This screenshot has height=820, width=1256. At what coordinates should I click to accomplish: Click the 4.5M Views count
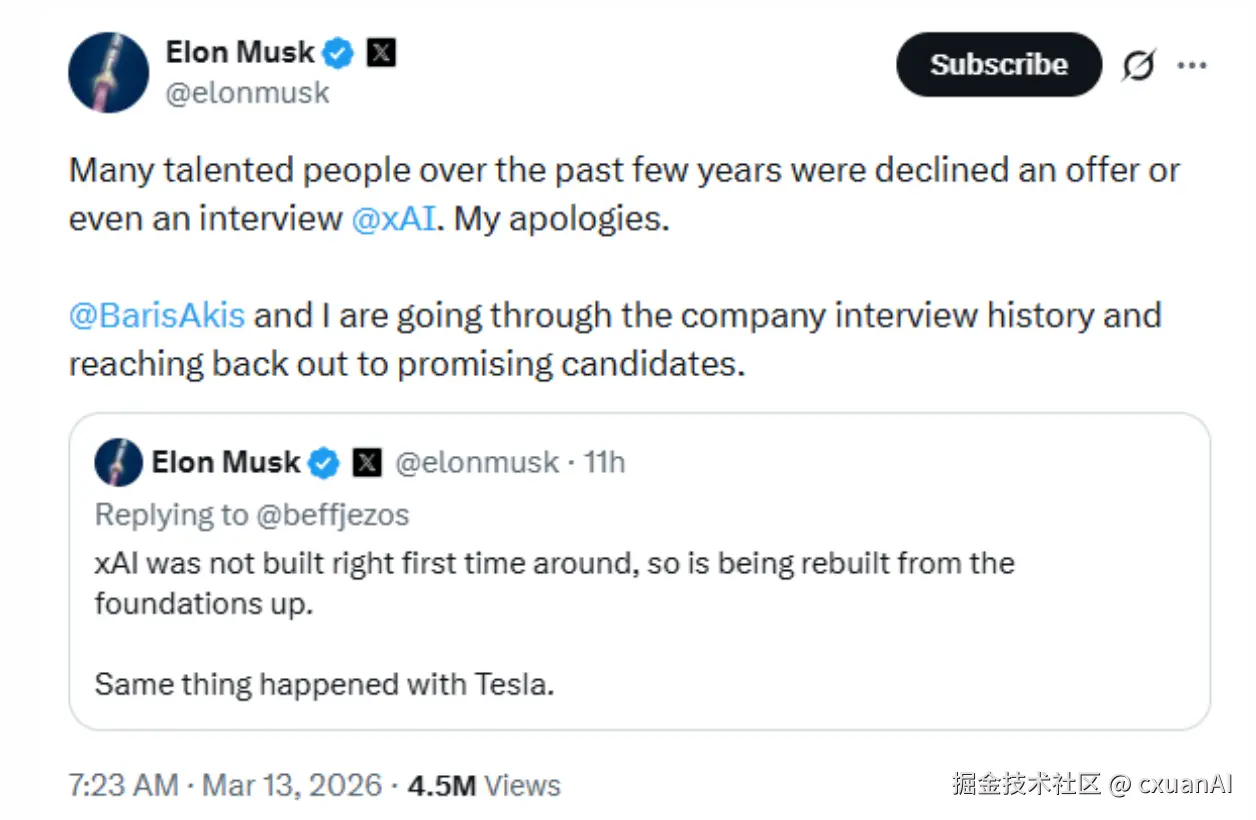coord(484,785)
